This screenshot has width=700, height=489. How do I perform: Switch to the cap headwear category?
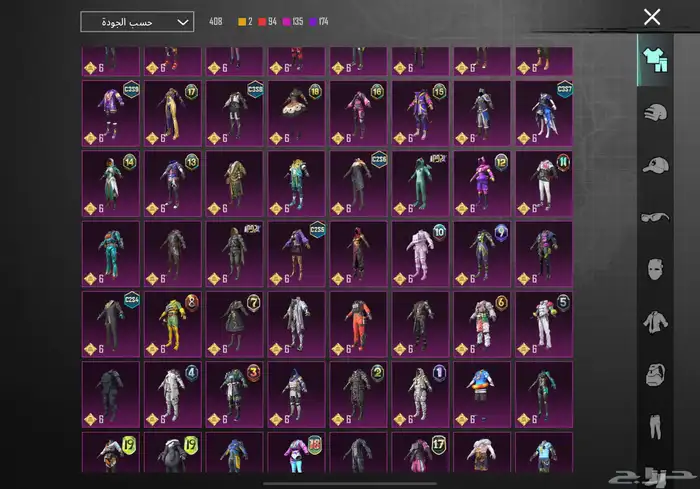coord(655,164)
